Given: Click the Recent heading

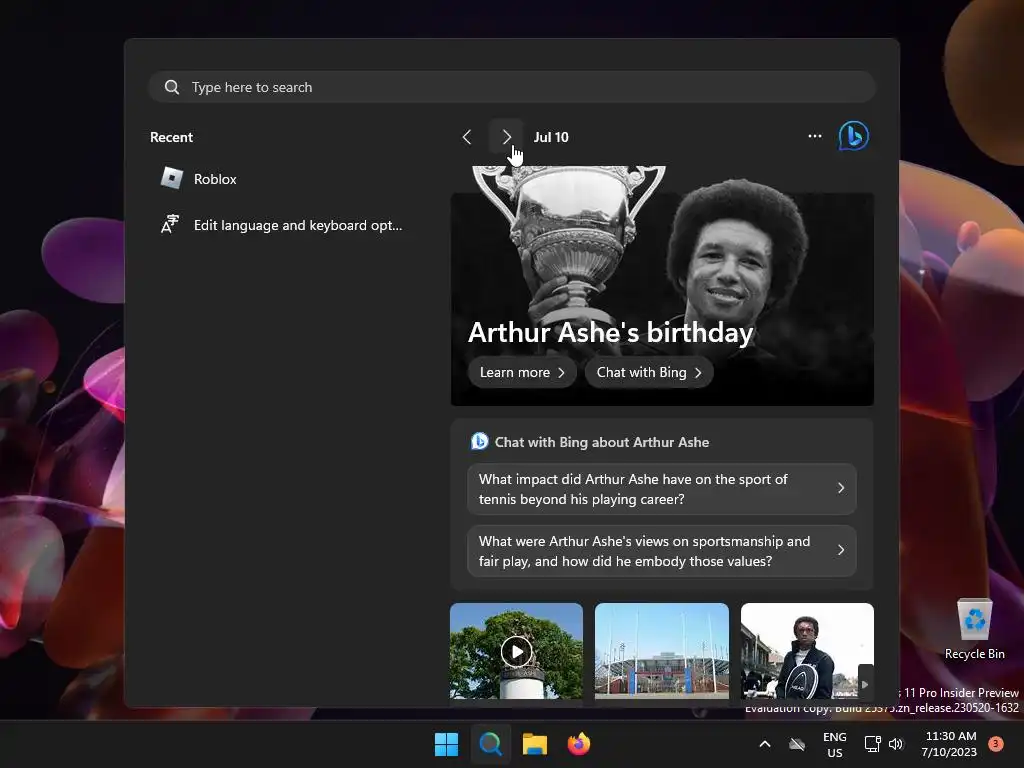Looking at the screenshot, I should [172, 137].
